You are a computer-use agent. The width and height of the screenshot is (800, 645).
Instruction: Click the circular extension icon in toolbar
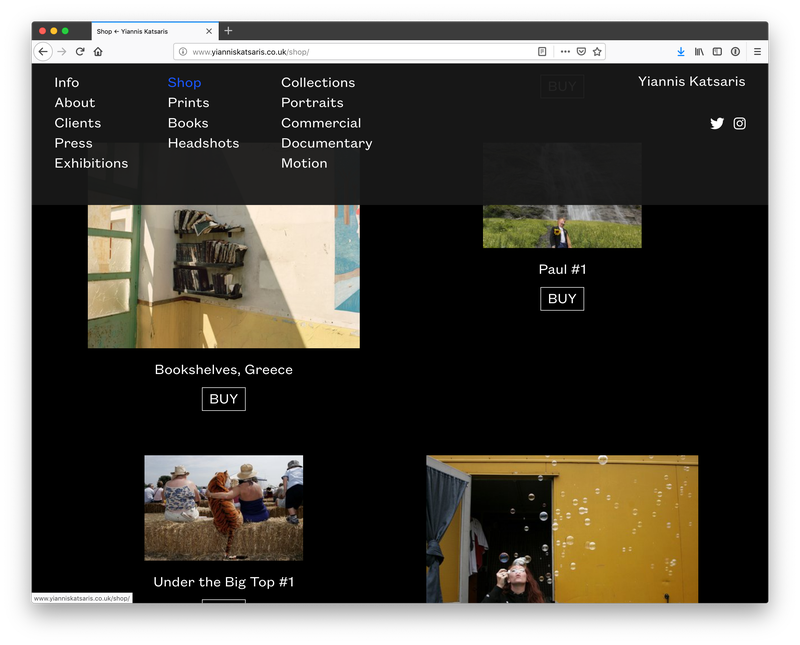735,52
